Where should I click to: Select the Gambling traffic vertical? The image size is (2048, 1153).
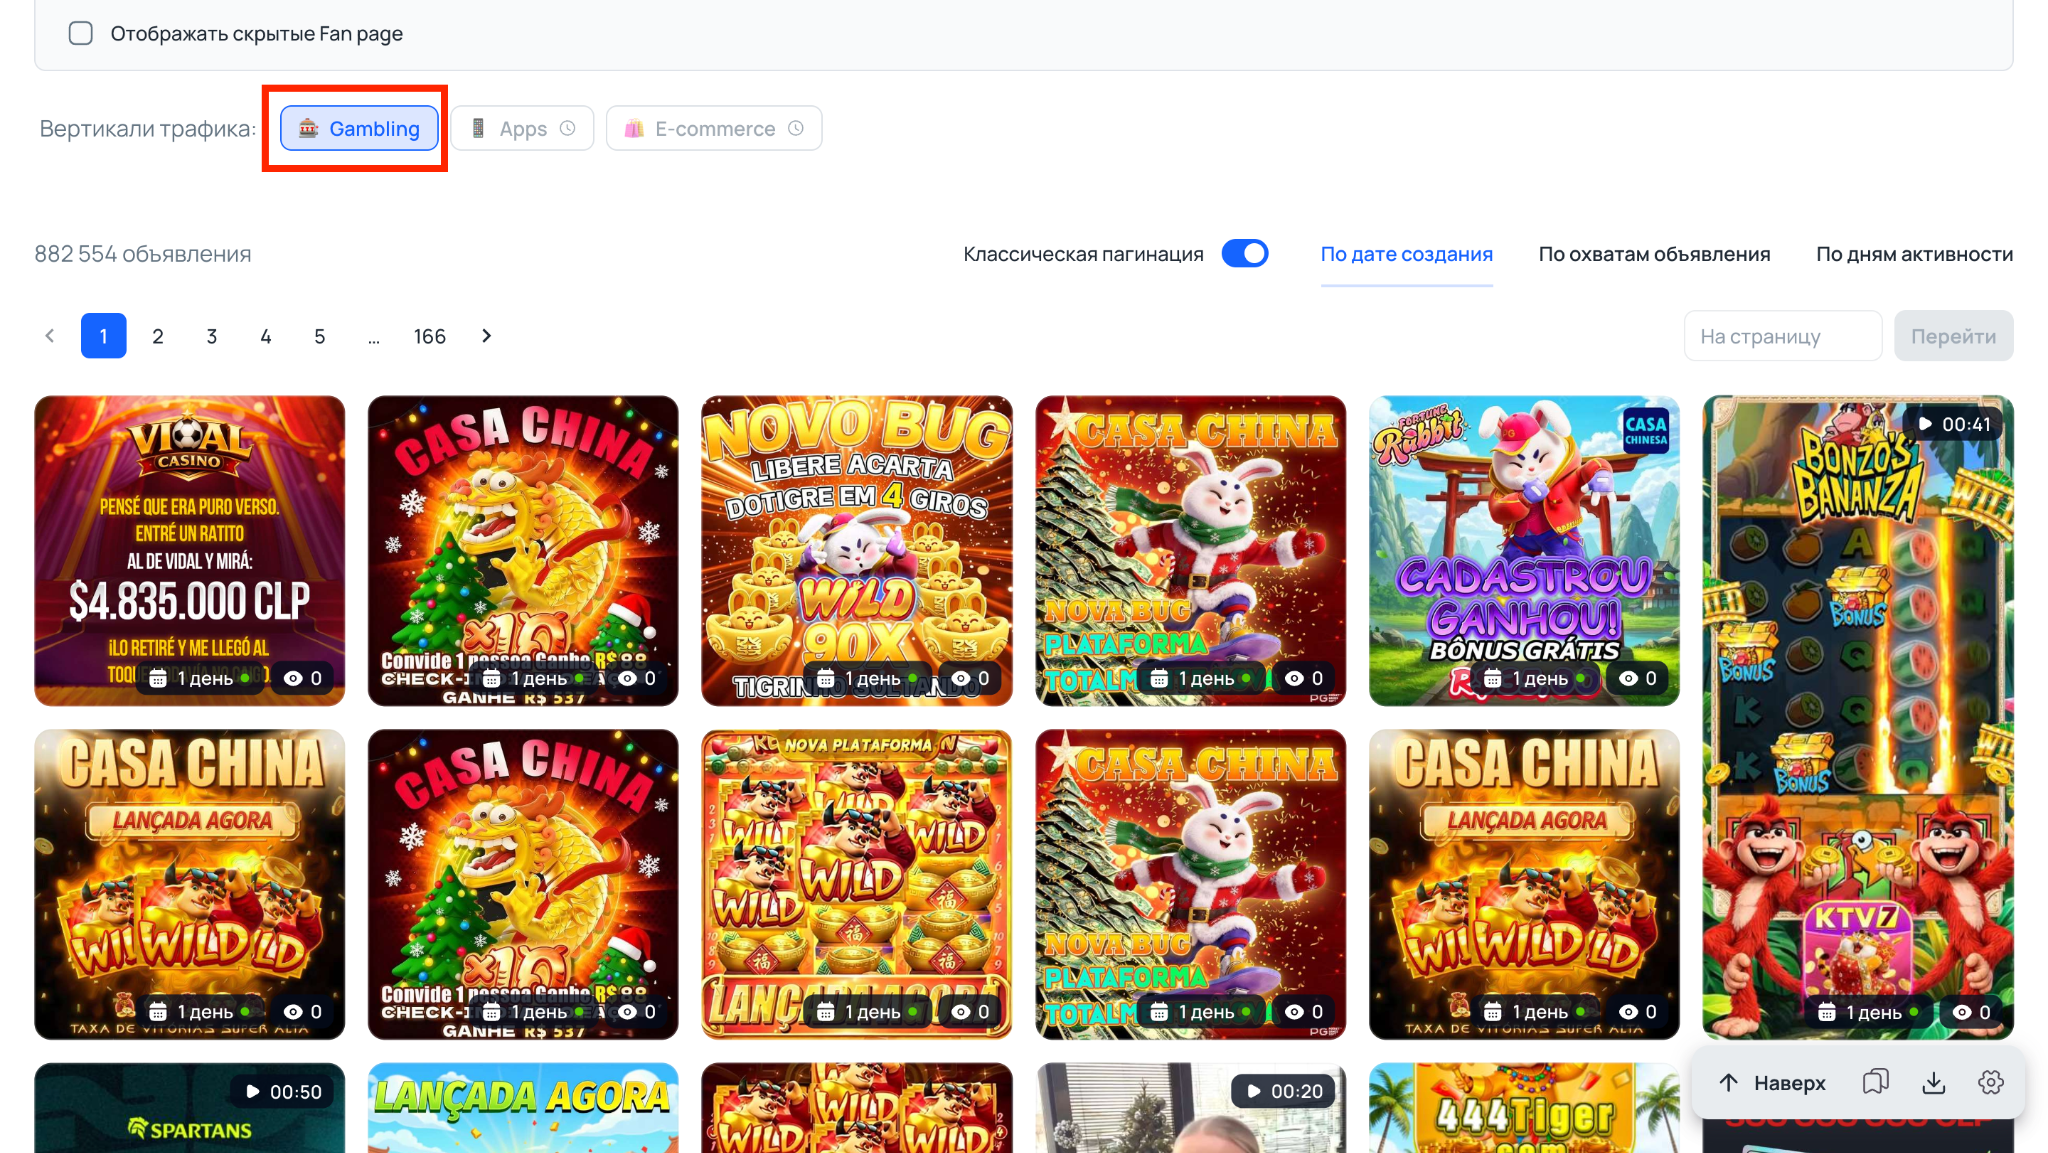359,128
